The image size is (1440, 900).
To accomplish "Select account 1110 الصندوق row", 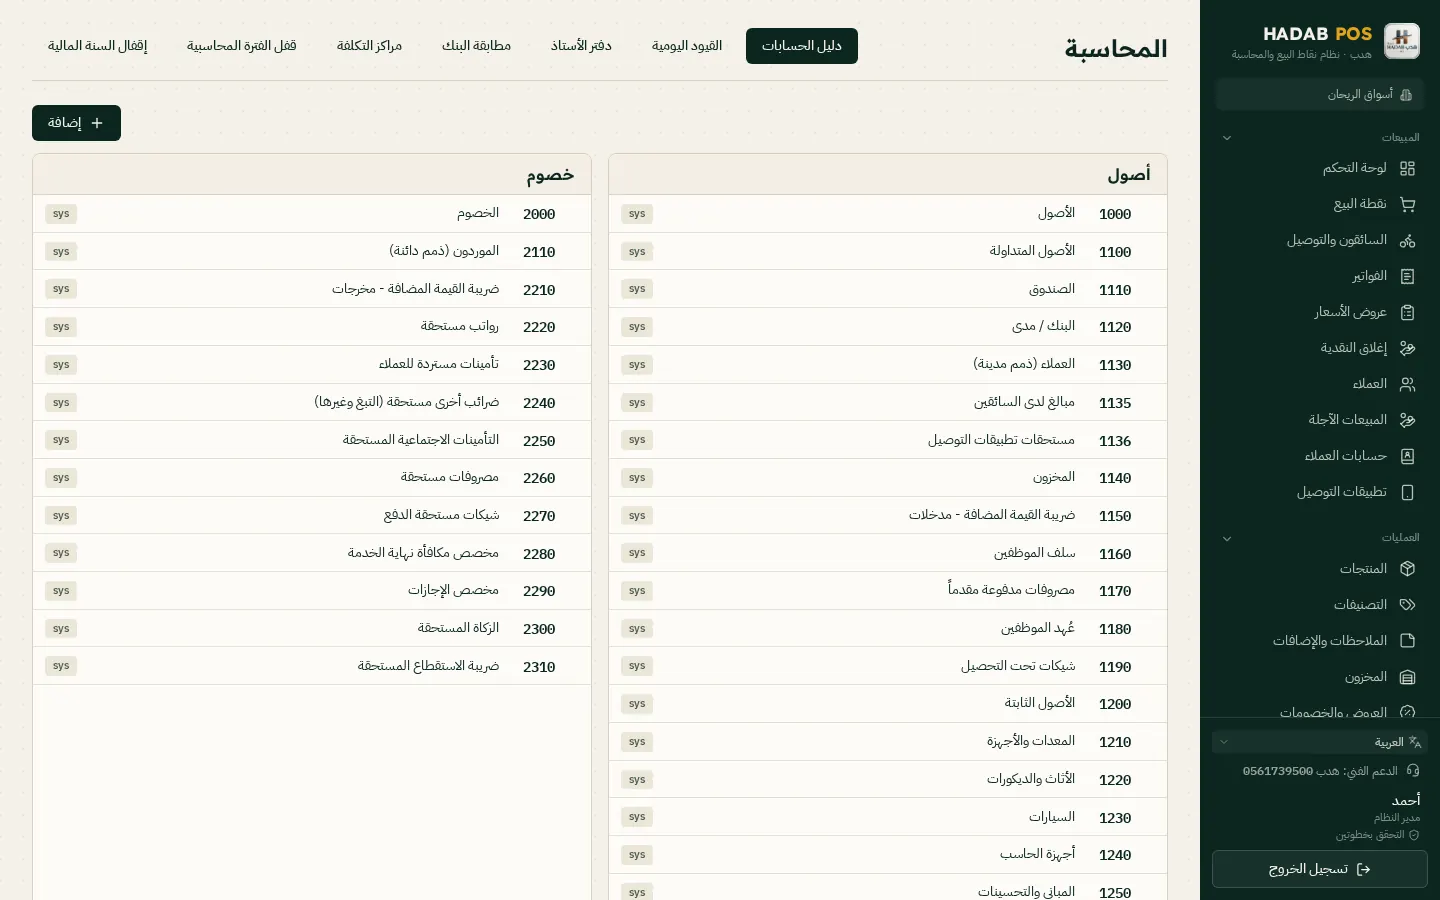I will [888, 289].
